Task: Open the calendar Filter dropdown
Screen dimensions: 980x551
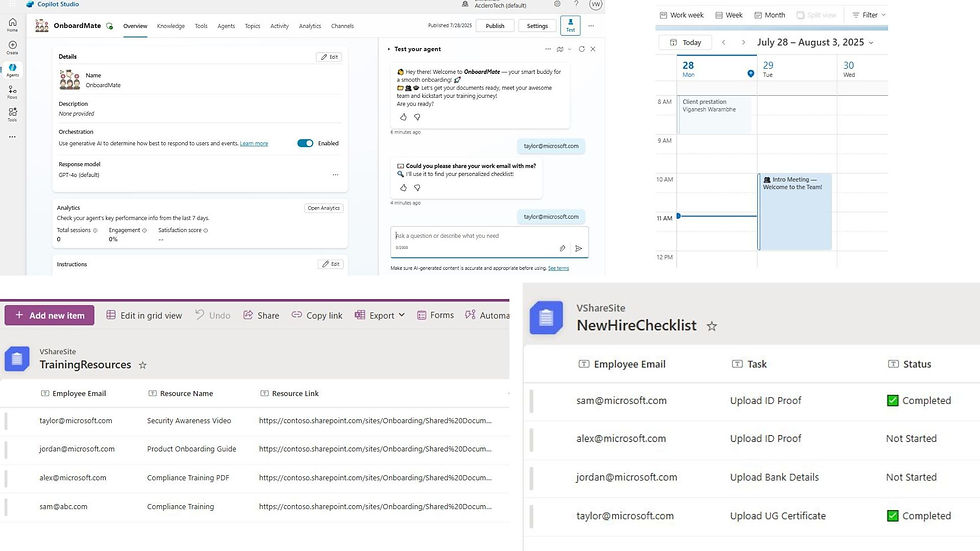Action: click(869, 15)
